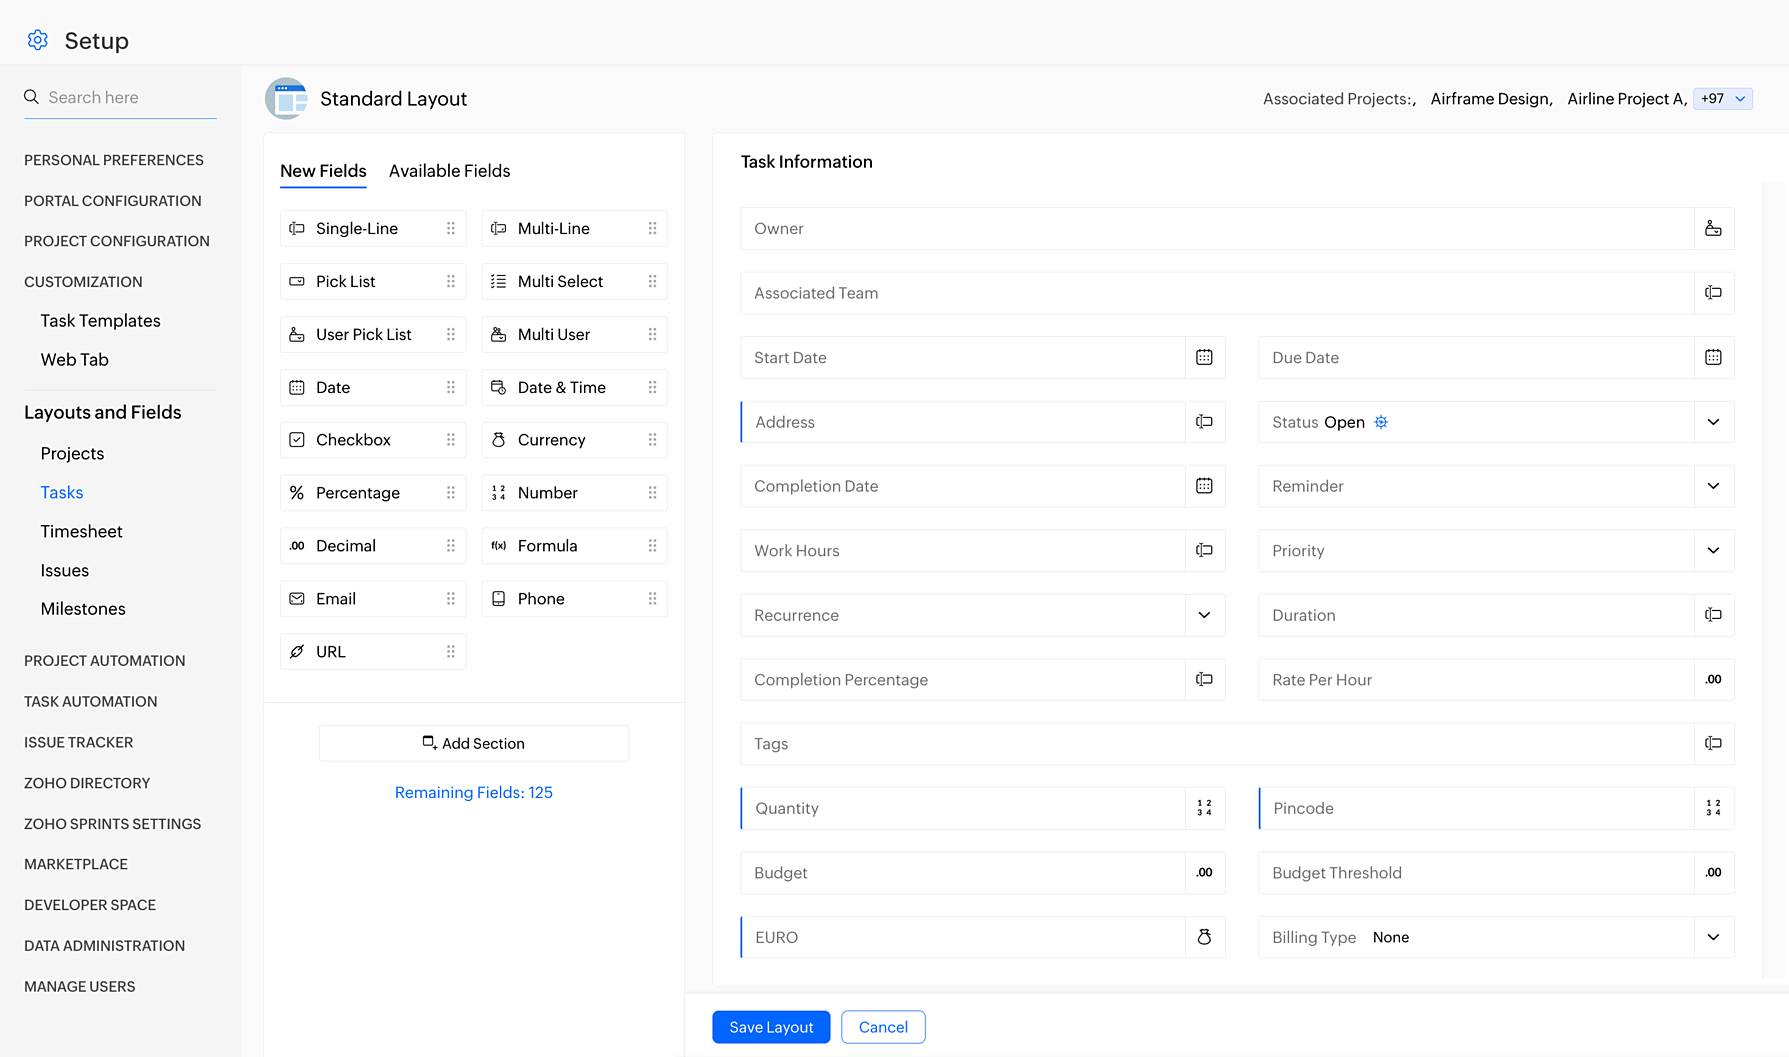The width and height of the screenshot is (1789, 1057).
Task: Open Timesheet in Layouts and Fields
Action: coord(81,532)
